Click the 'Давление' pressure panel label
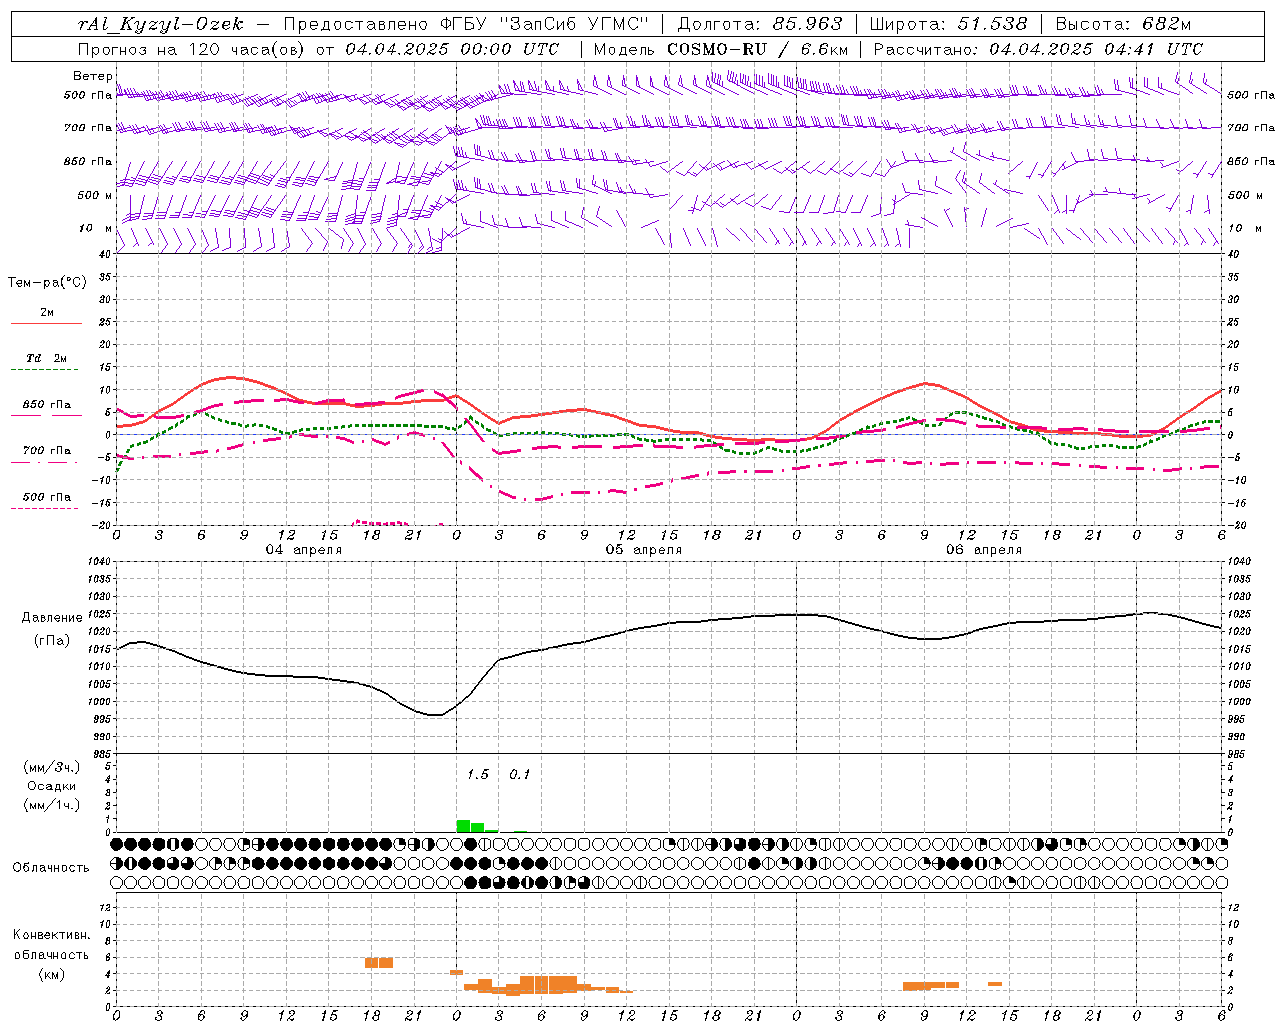The image size is (1280, 1024). (x=52, y=618)
